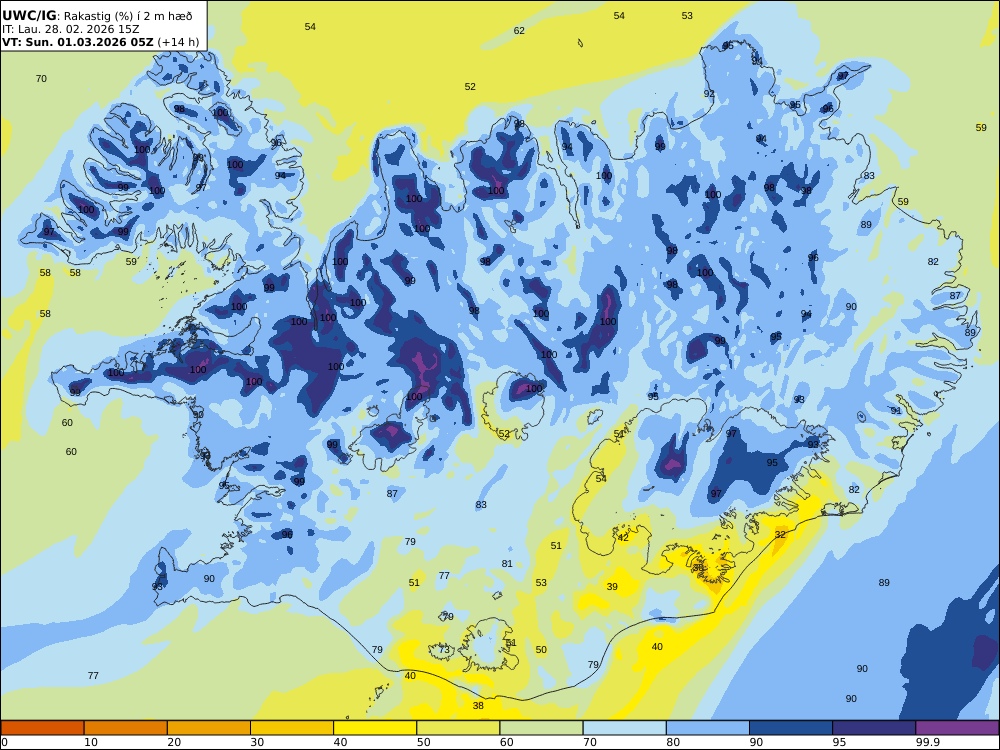Click the '(+14 h)' forecast offset text
Screen dimensions: 1000x750
[x=178, y=42]
